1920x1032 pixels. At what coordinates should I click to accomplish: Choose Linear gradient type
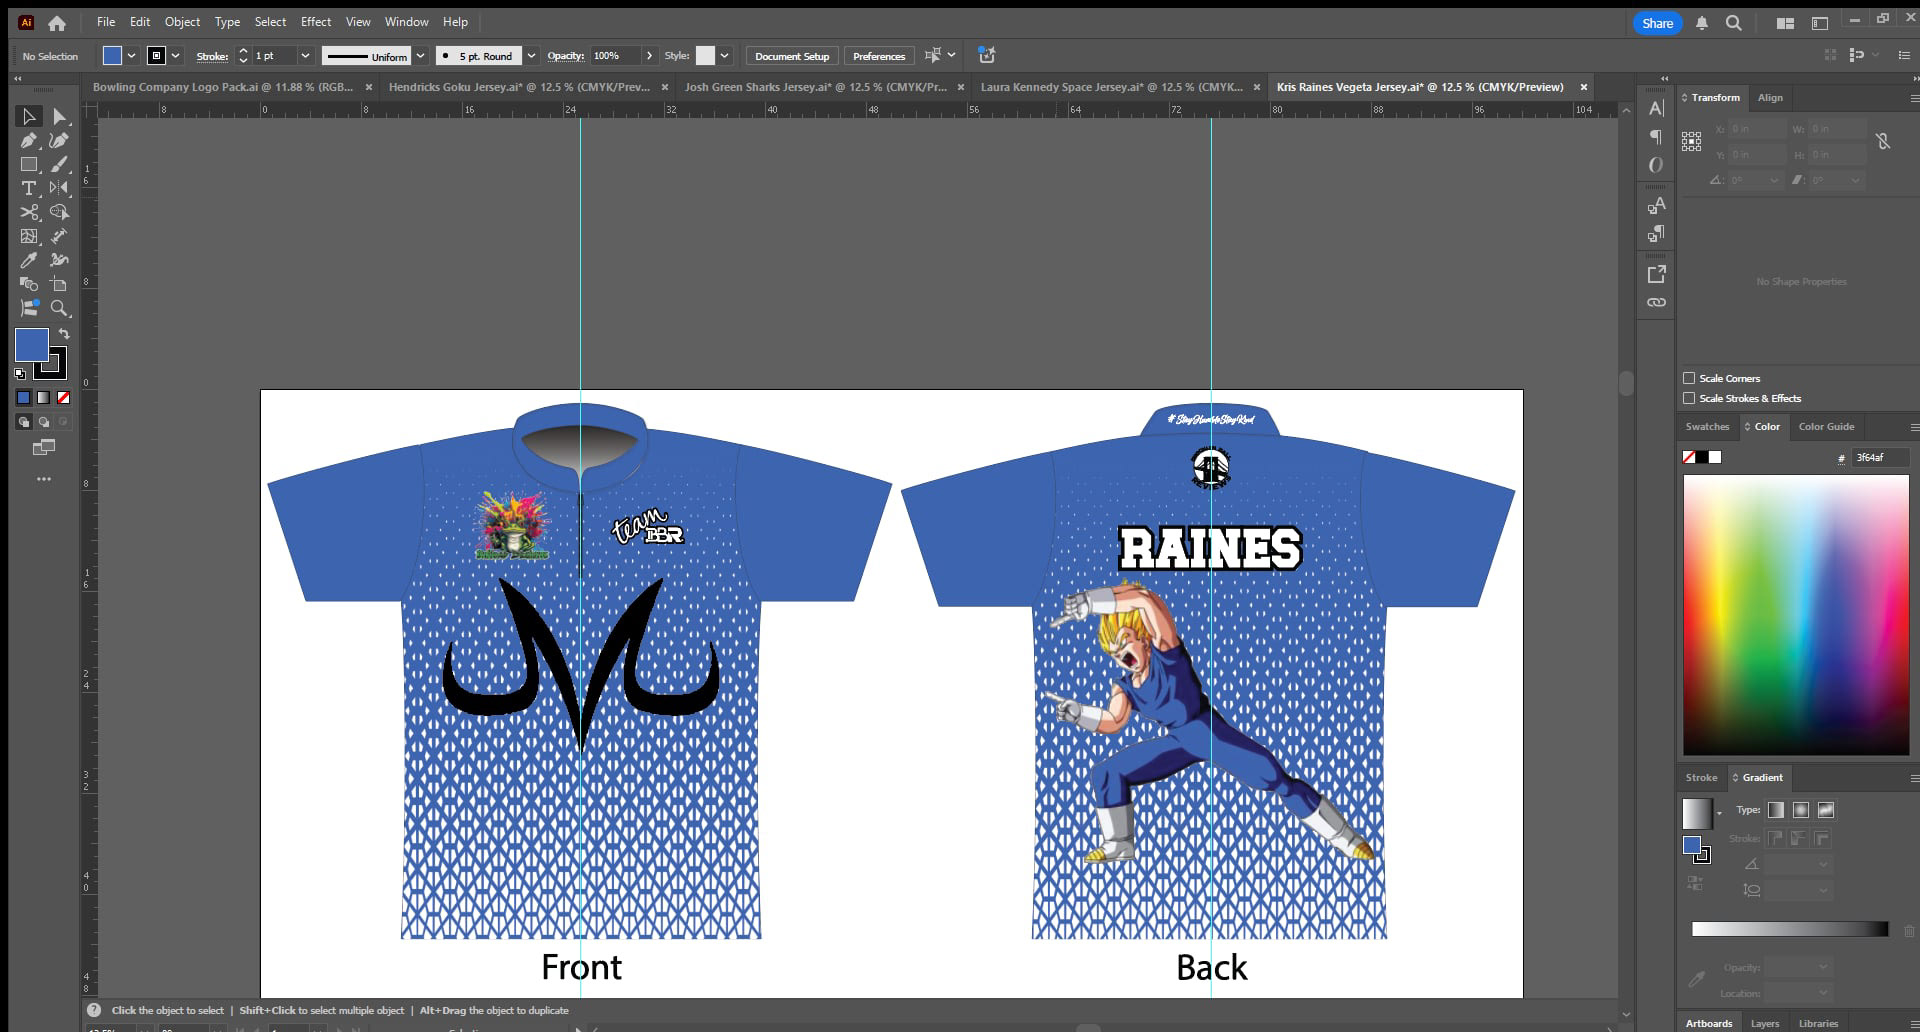click(1776, 810)
